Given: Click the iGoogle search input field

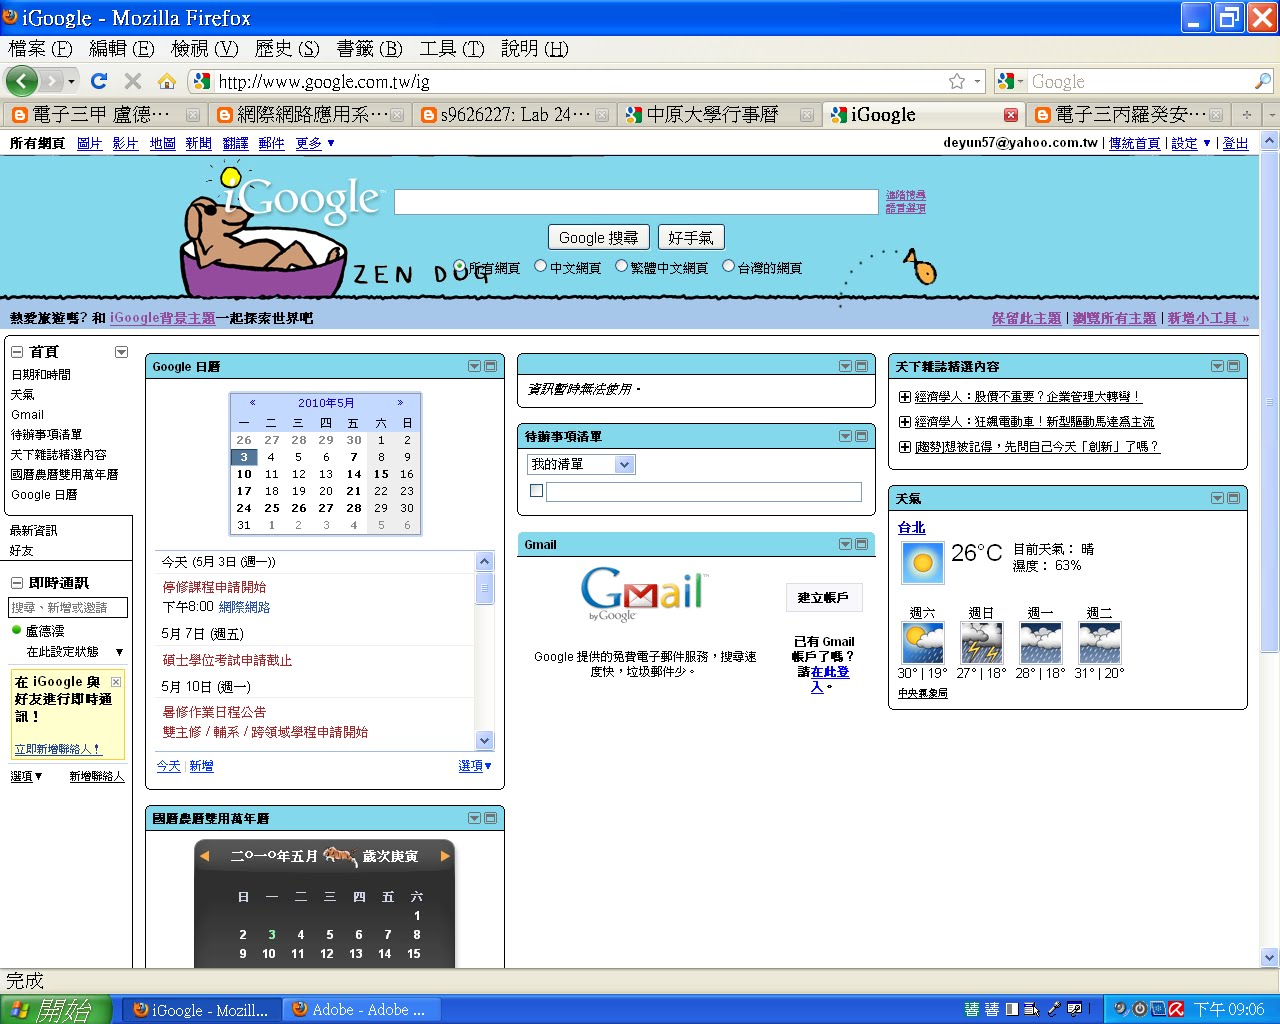Looking at the screenshot, I should coord(636,202).
